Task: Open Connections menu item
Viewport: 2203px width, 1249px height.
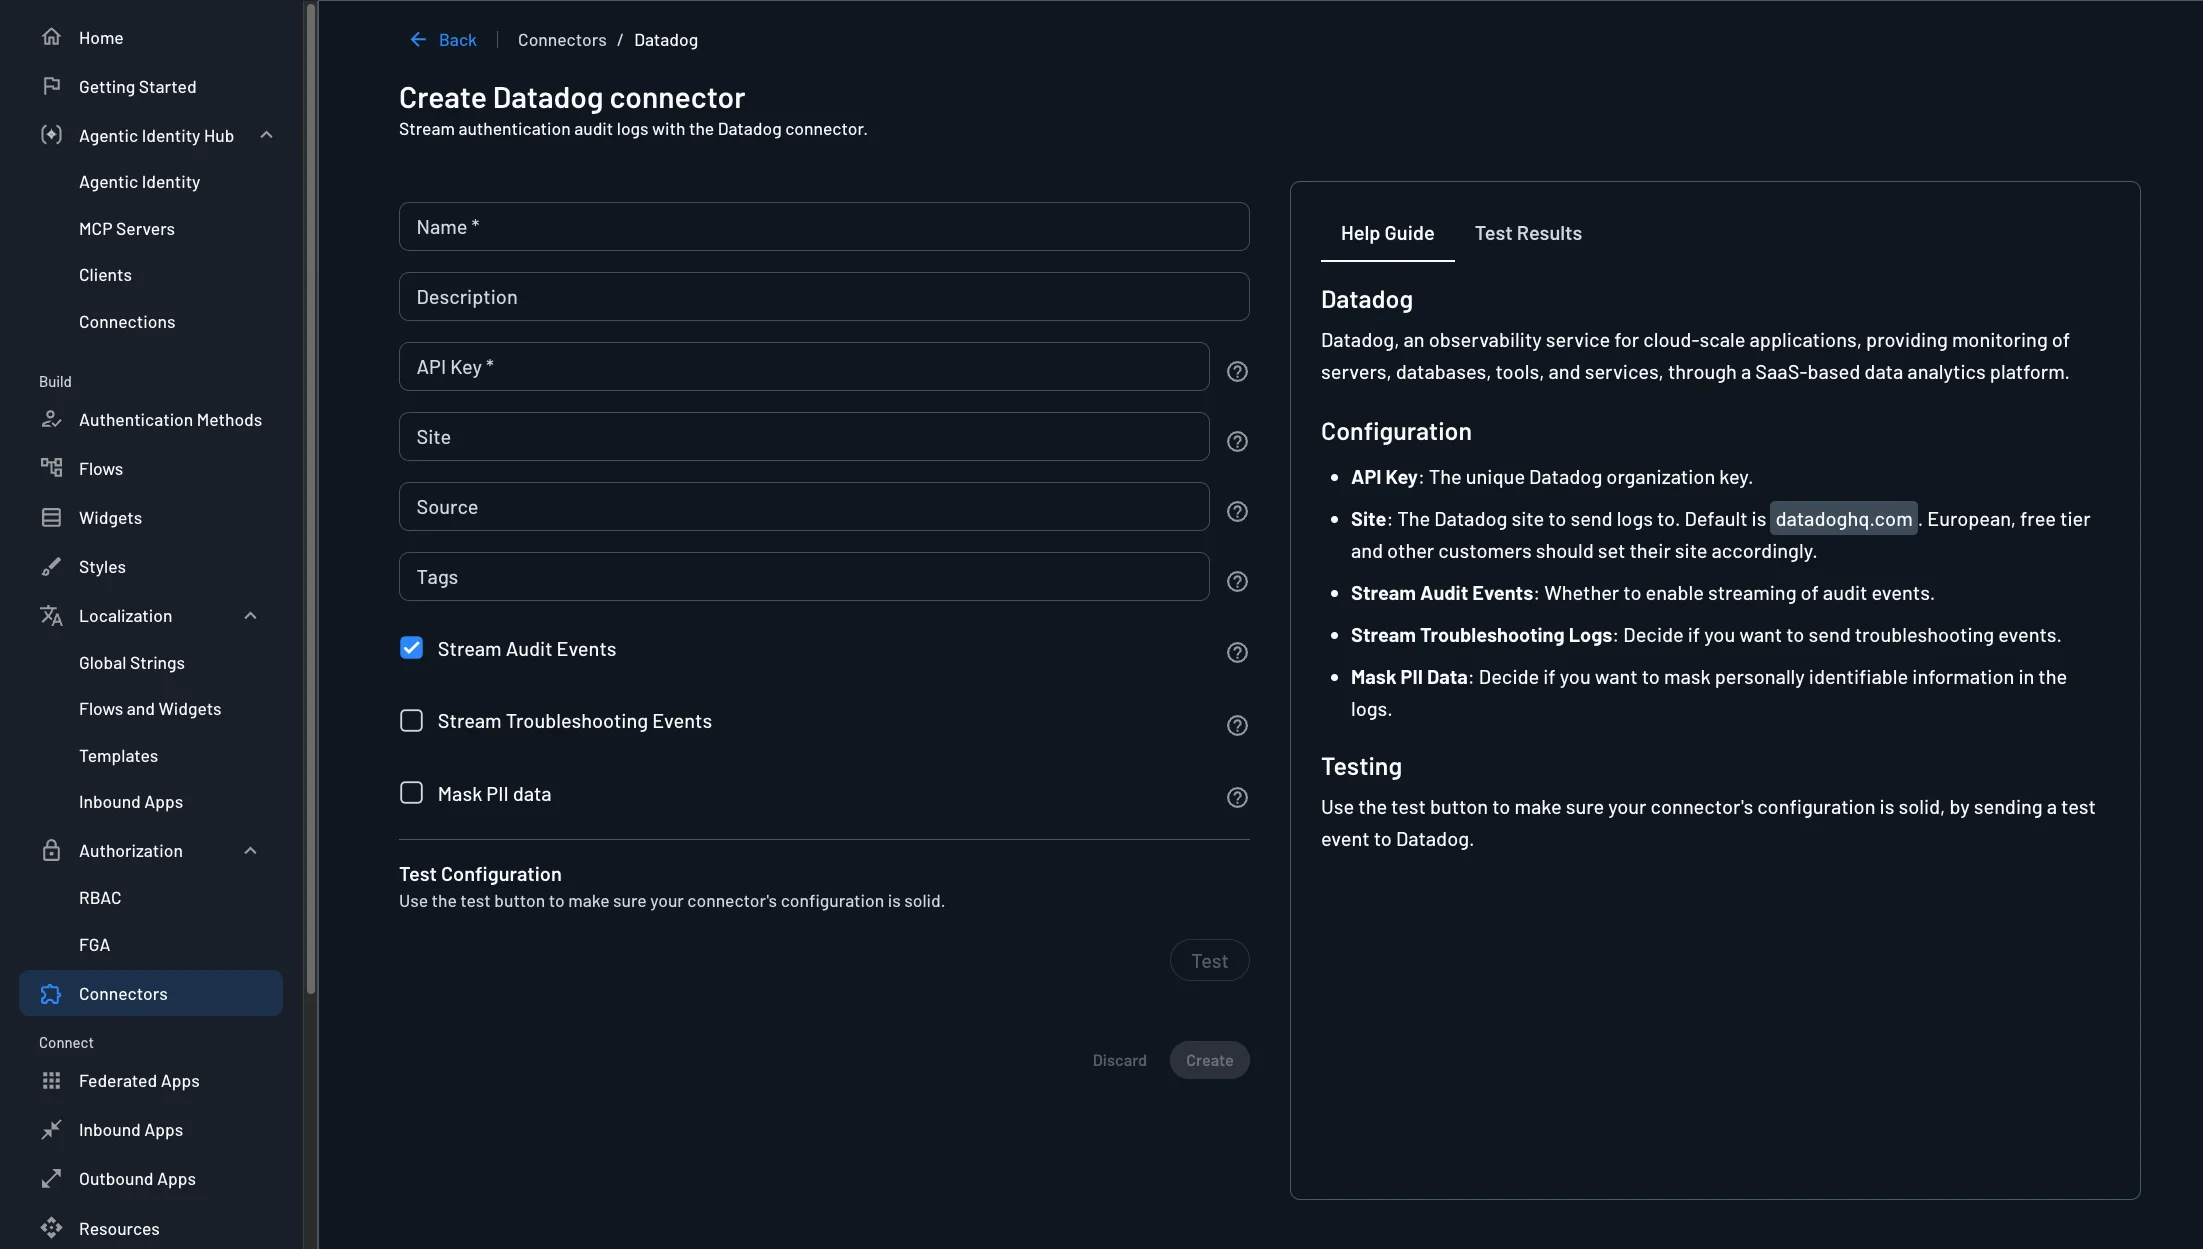Action: [127, 321]
